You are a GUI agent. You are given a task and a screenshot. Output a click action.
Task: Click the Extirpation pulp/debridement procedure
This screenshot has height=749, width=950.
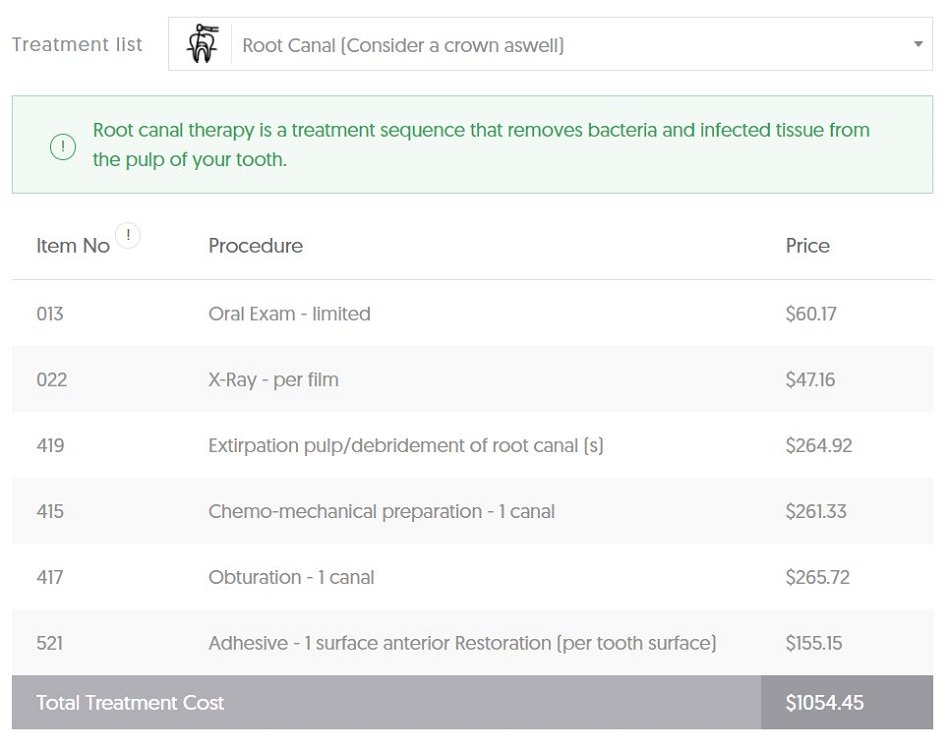[406, 445]
